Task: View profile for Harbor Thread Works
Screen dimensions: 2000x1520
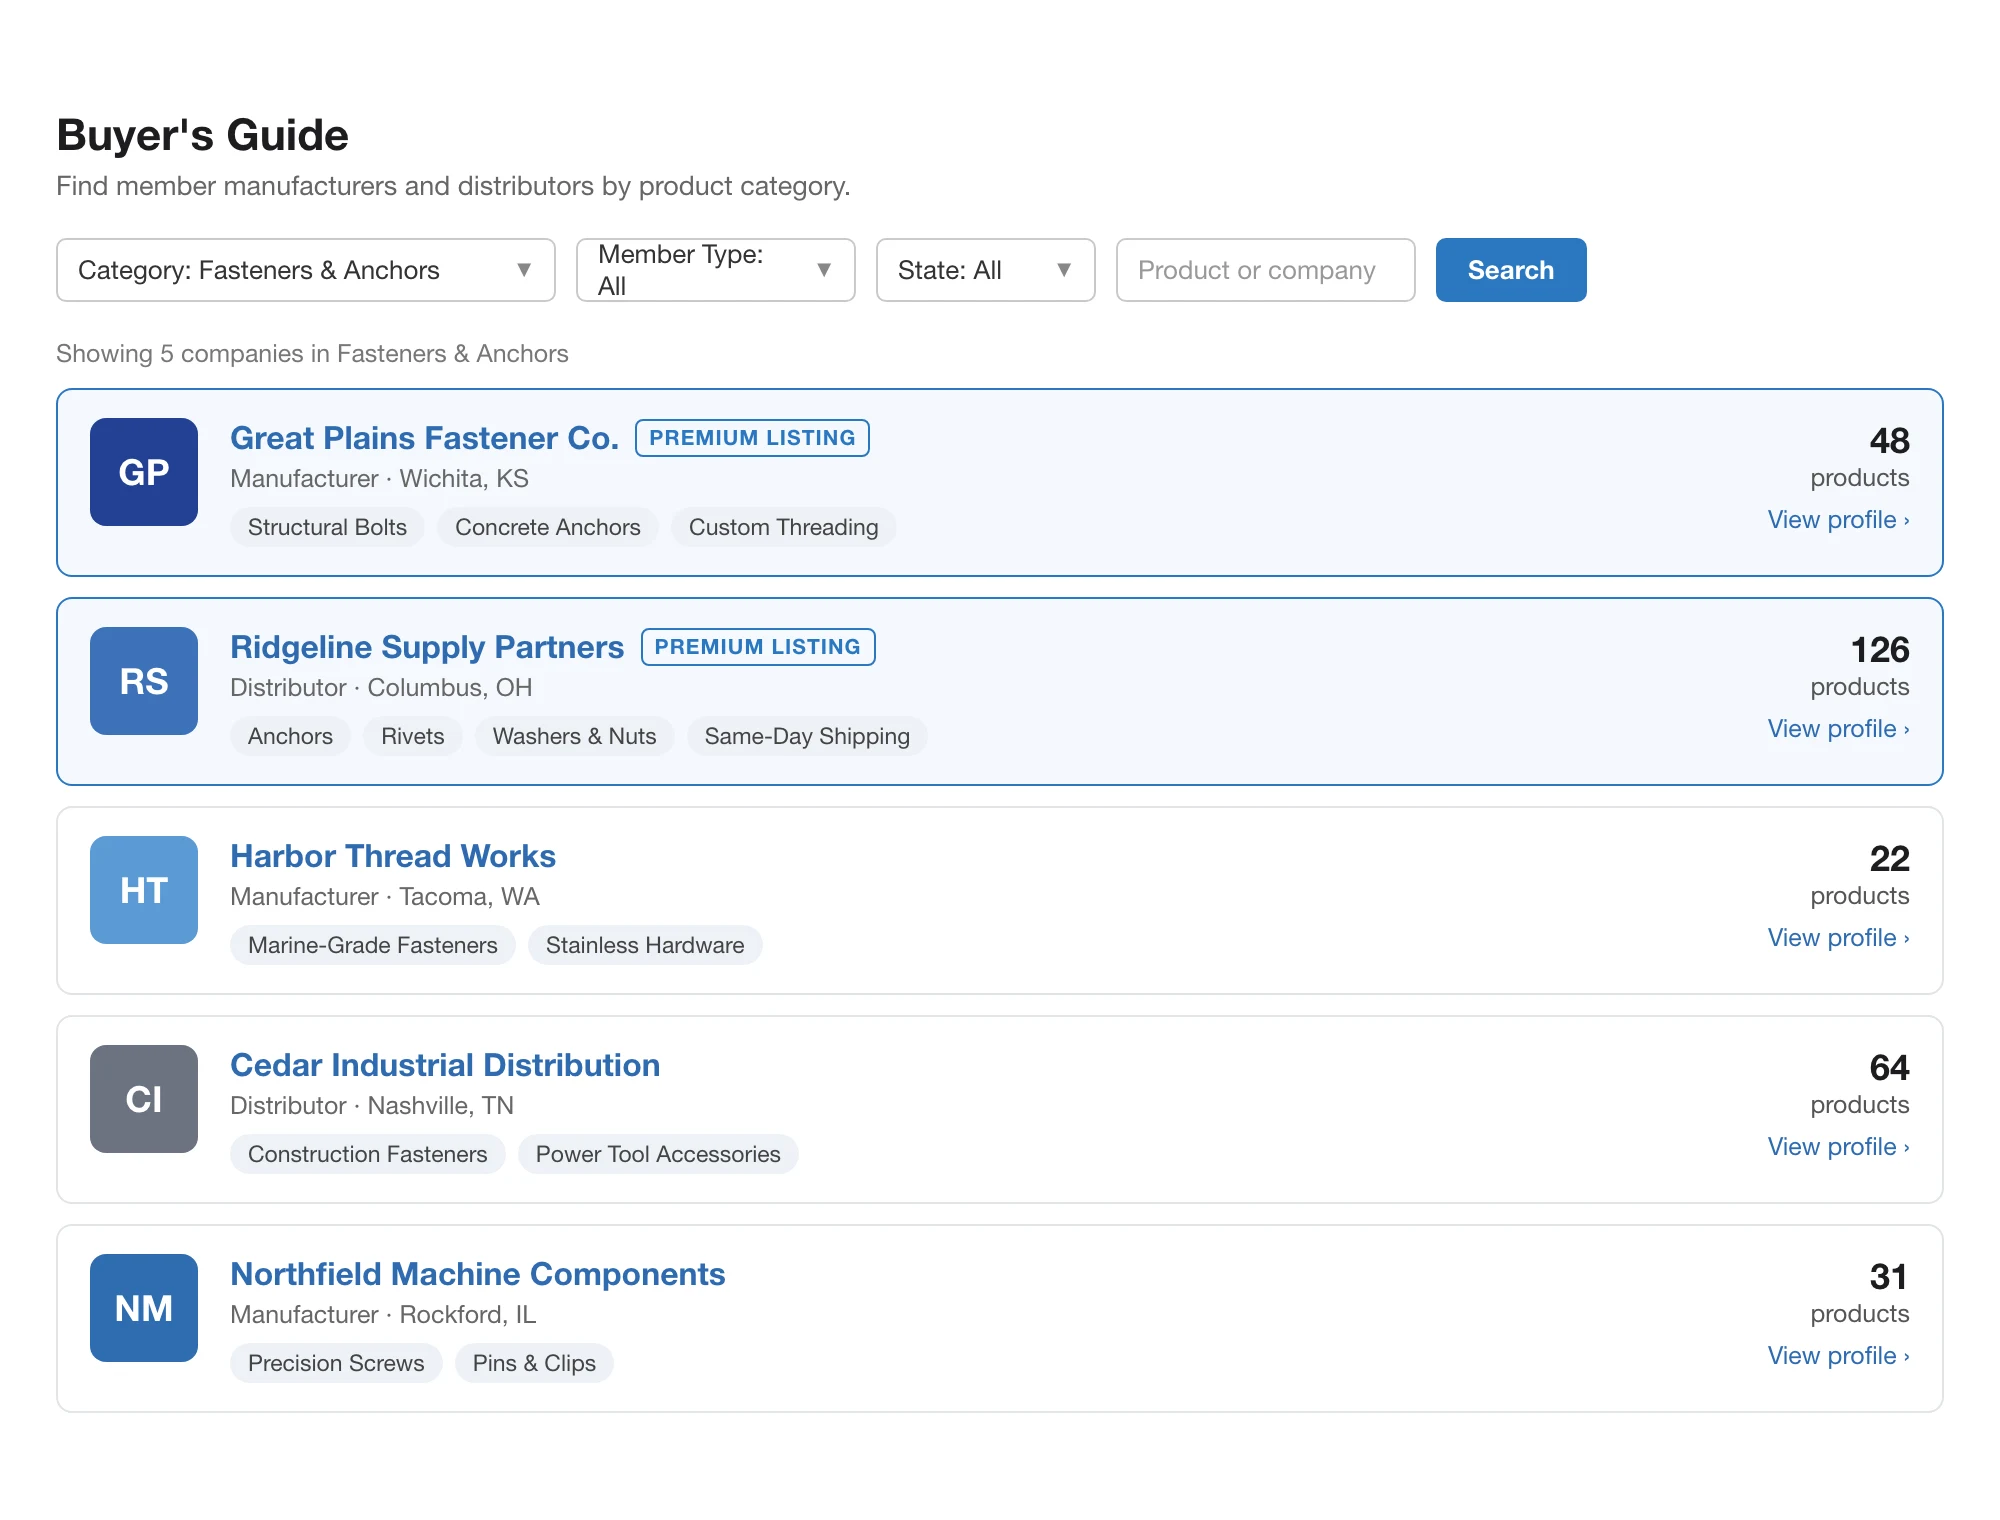Action: pos(1838,938)
